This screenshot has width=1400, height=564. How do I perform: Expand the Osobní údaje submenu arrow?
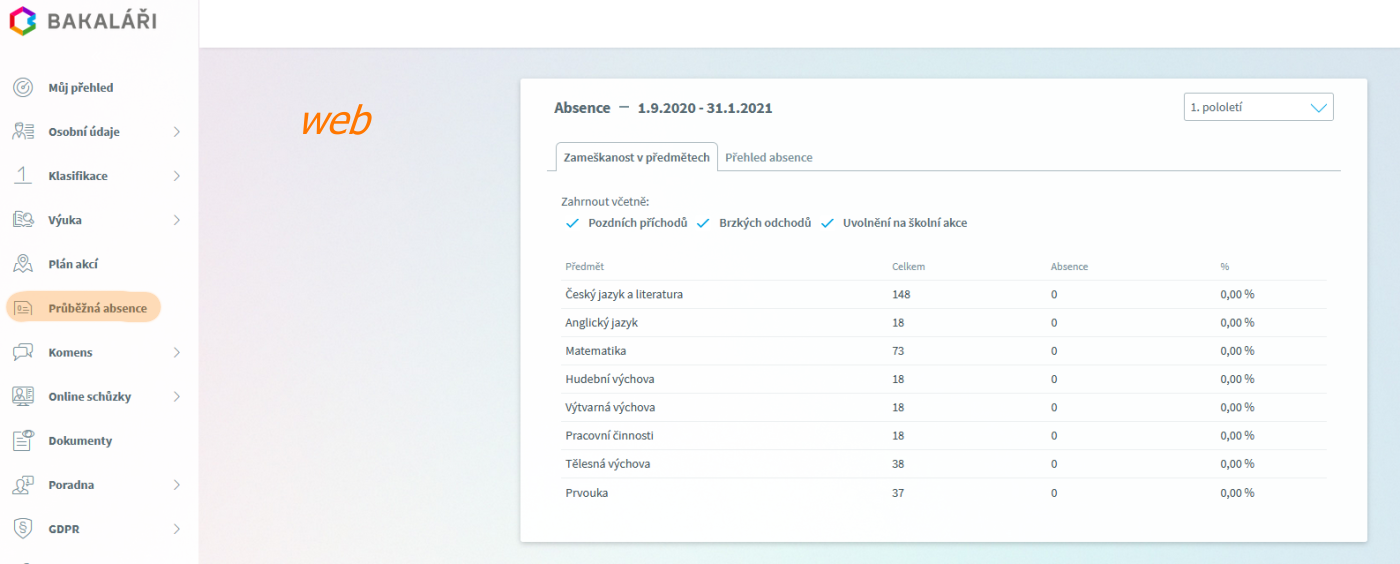[177, 132]
